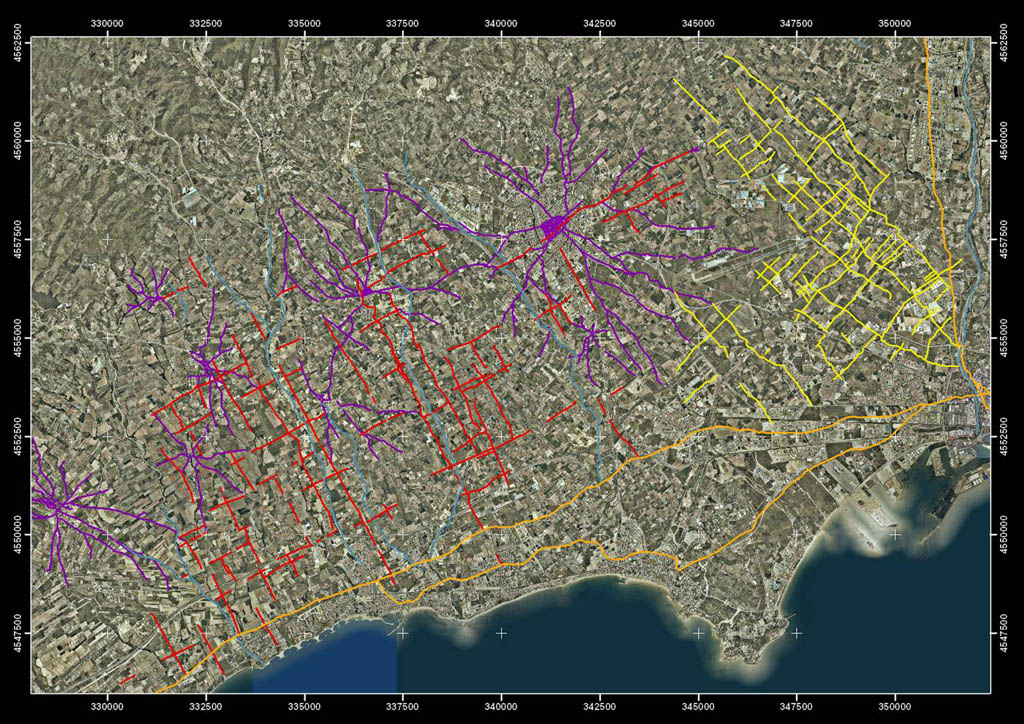This screenshot has height=724, width=1024.
Task: Click the 350000 label on the bottom axis
Action: [x=895, y=705]
